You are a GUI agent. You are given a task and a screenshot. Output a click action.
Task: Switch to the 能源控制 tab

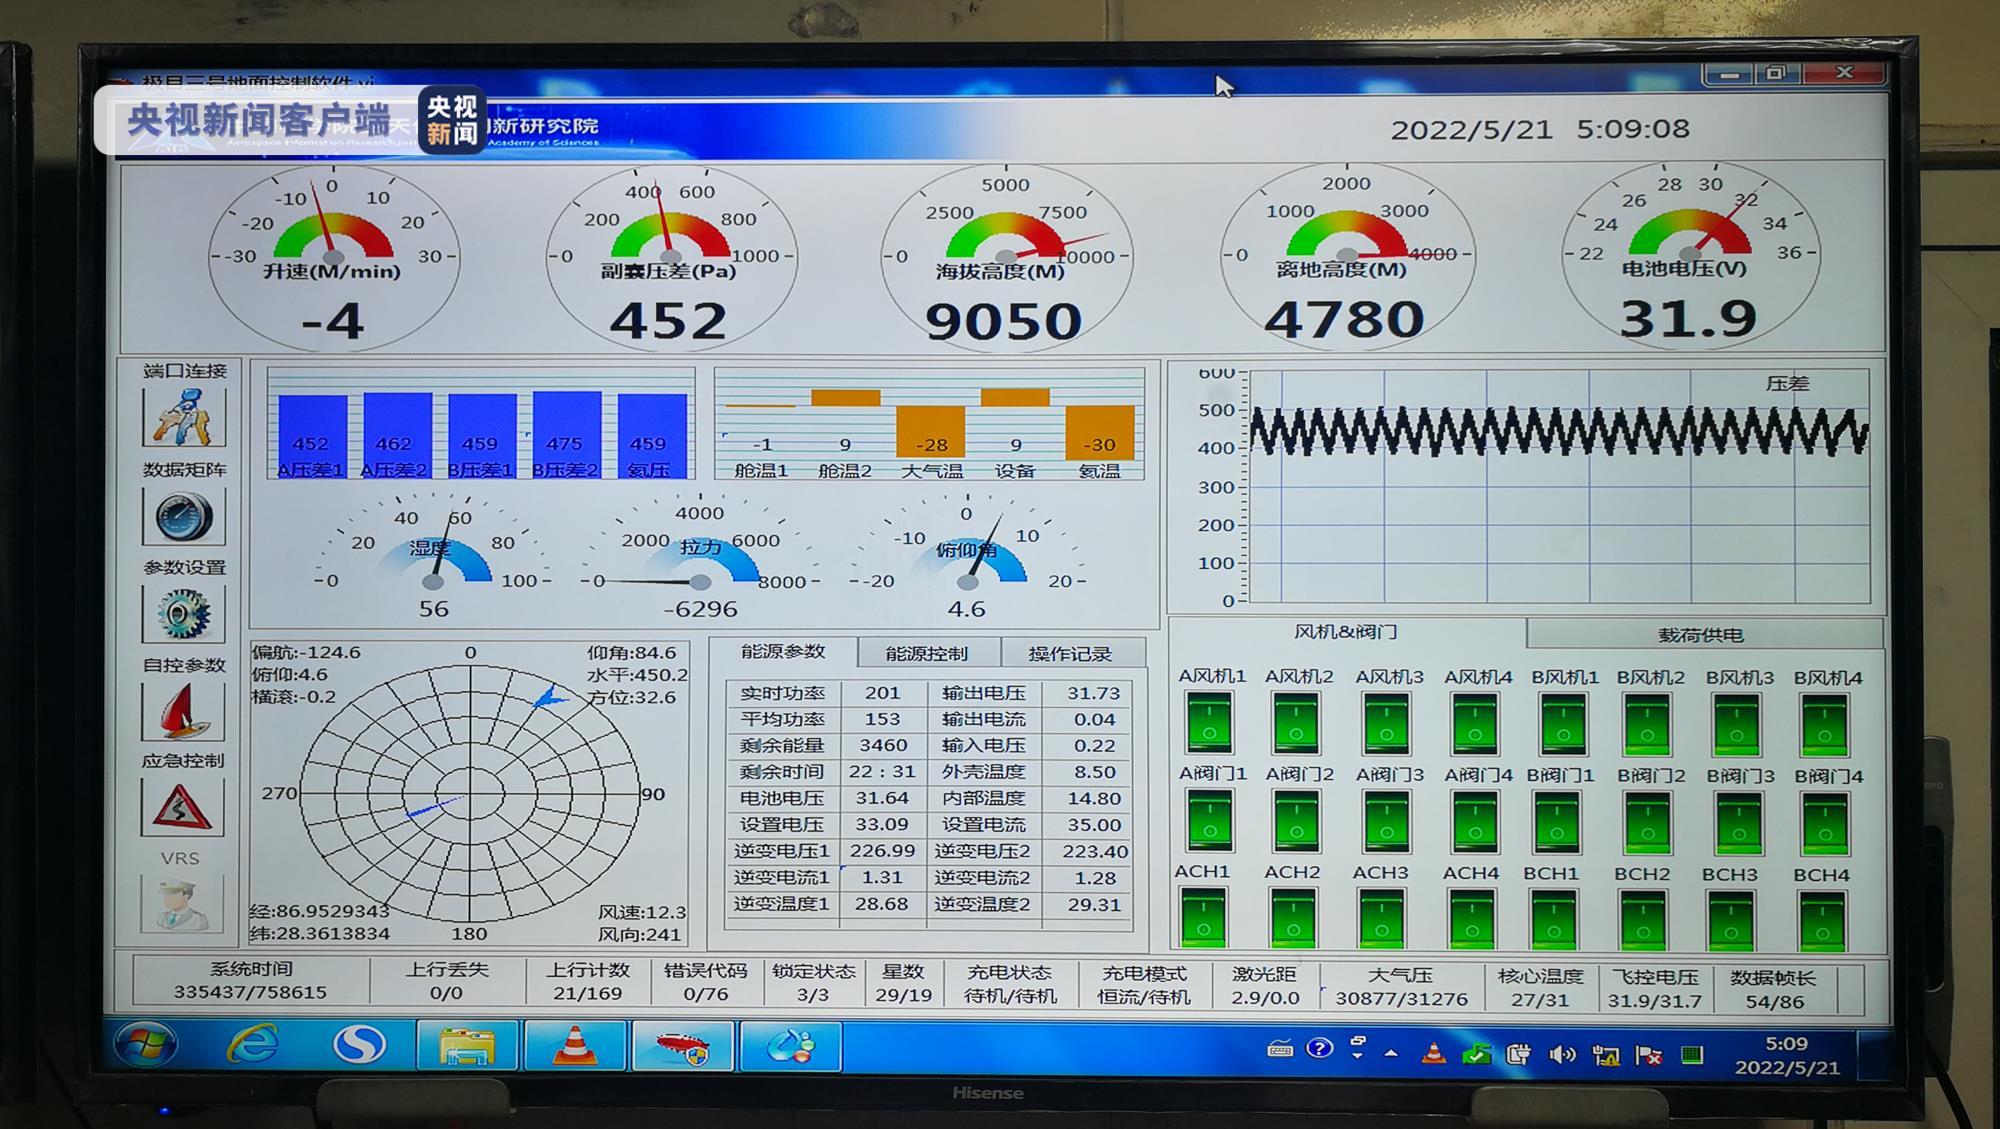coord(927,654)
